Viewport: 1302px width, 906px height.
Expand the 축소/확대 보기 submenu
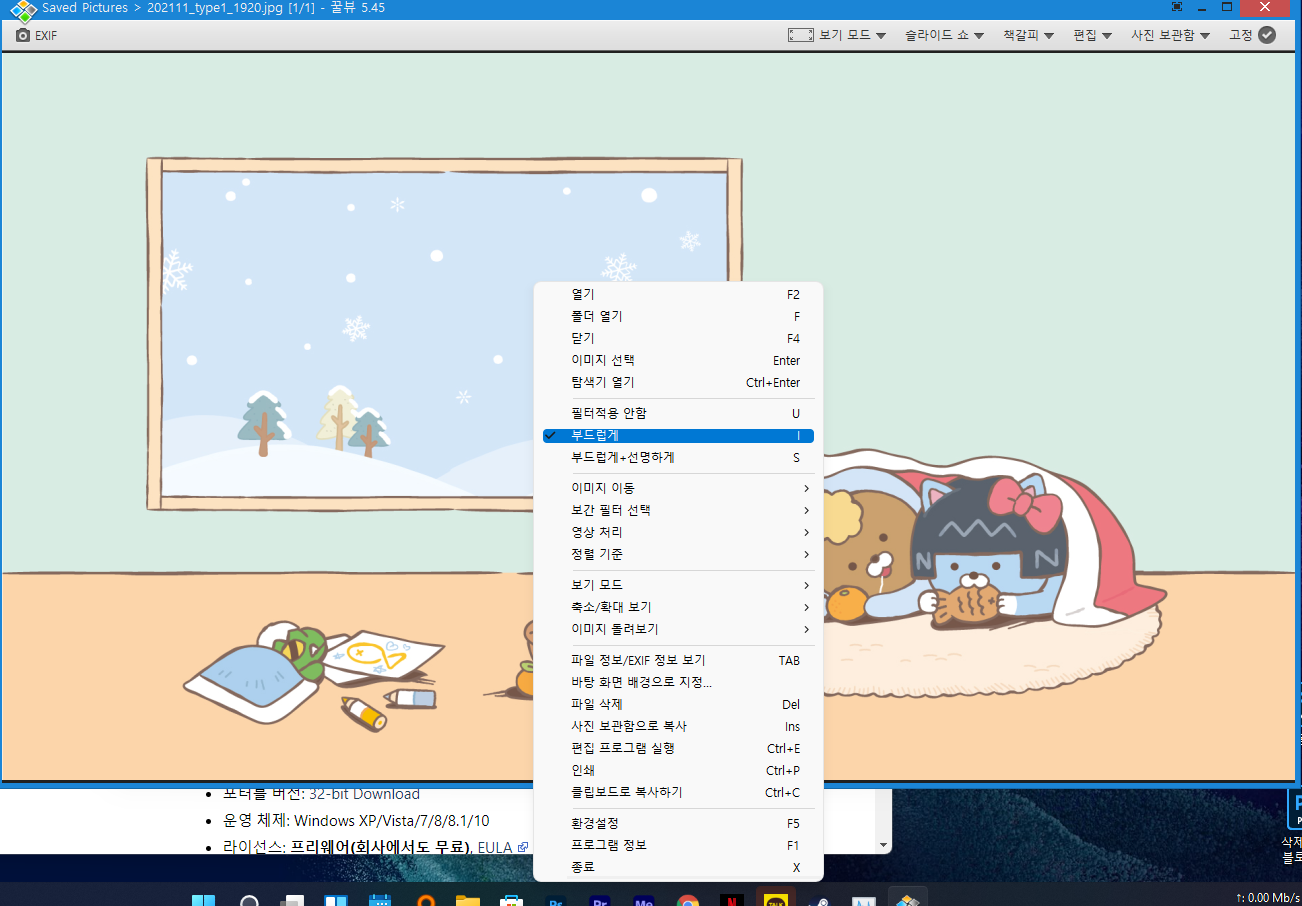(679, 607)
